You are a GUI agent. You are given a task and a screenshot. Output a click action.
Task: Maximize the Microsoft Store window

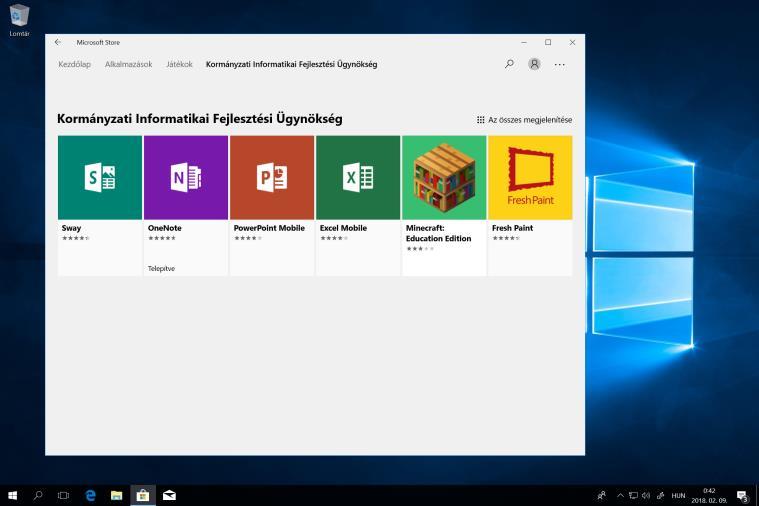point(548,42)
